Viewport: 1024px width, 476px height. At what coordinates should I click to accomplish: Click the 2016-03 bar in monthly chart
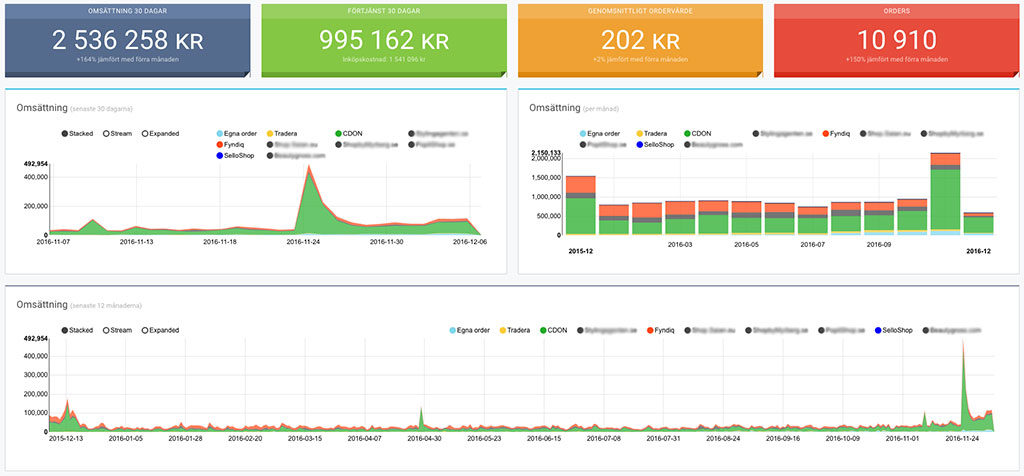(680, 217)
